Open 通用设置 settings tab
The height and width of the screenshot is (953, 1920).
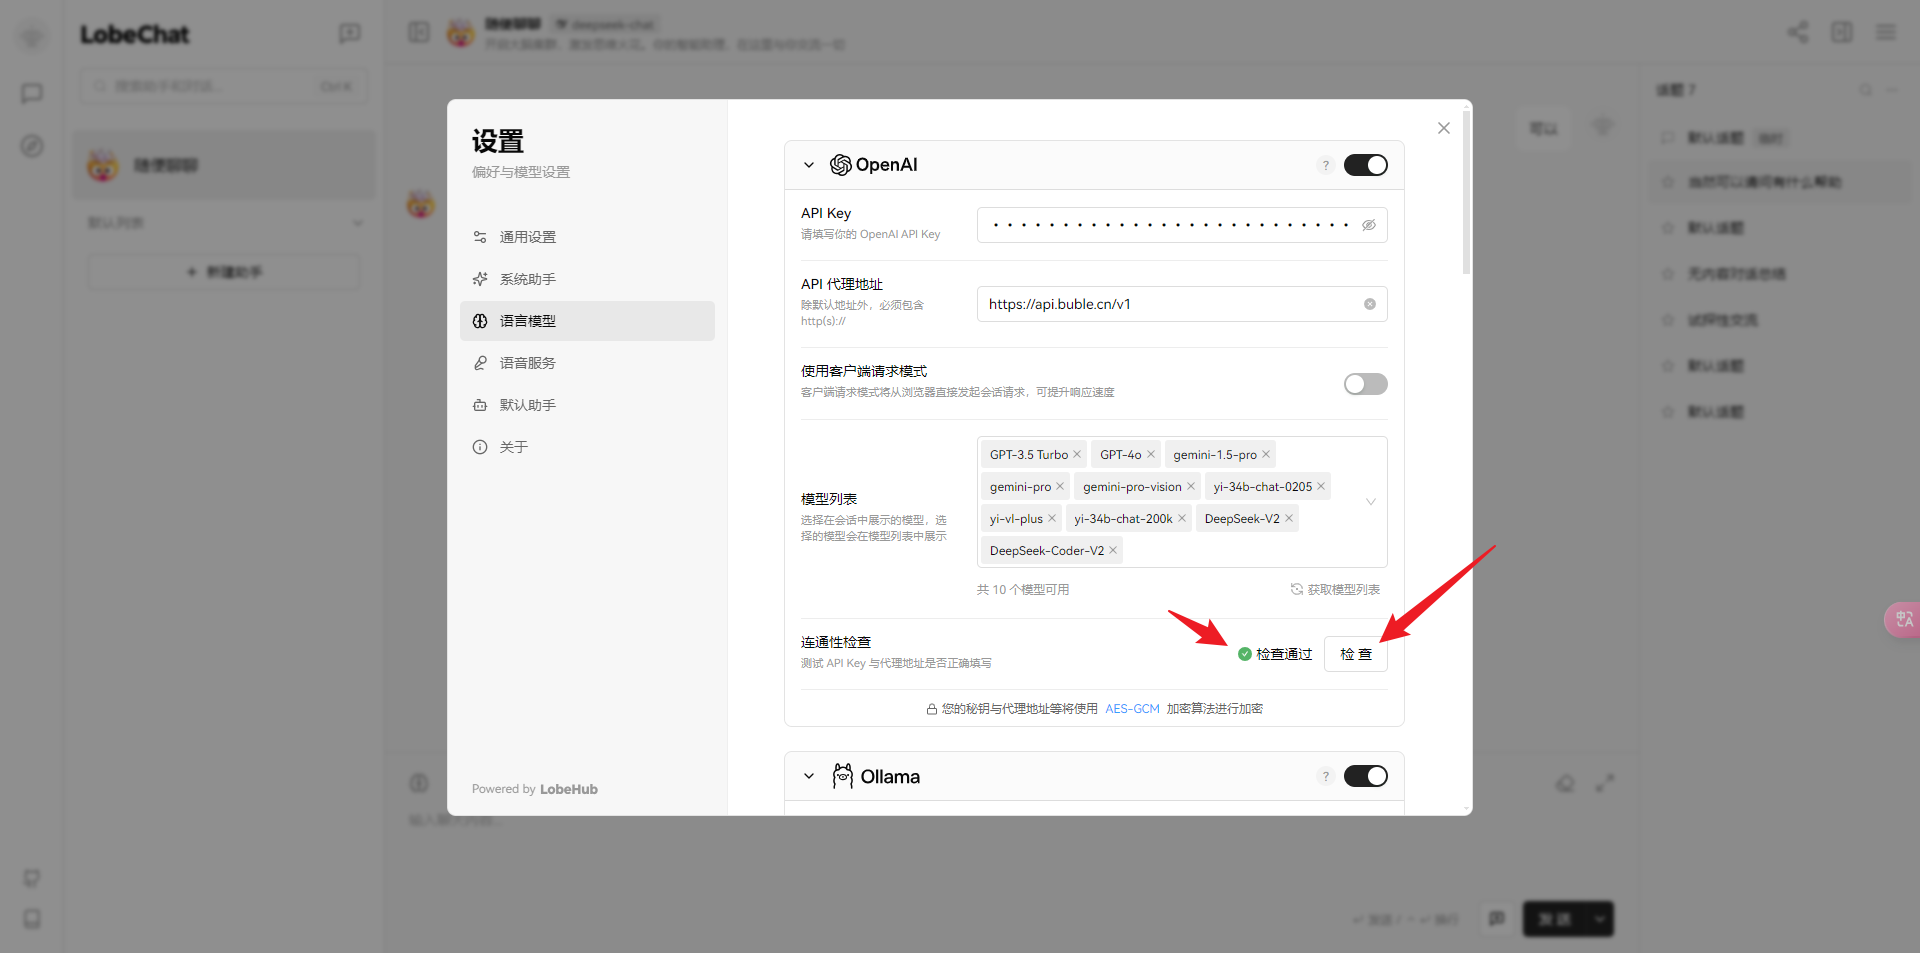tap(527, 237)
